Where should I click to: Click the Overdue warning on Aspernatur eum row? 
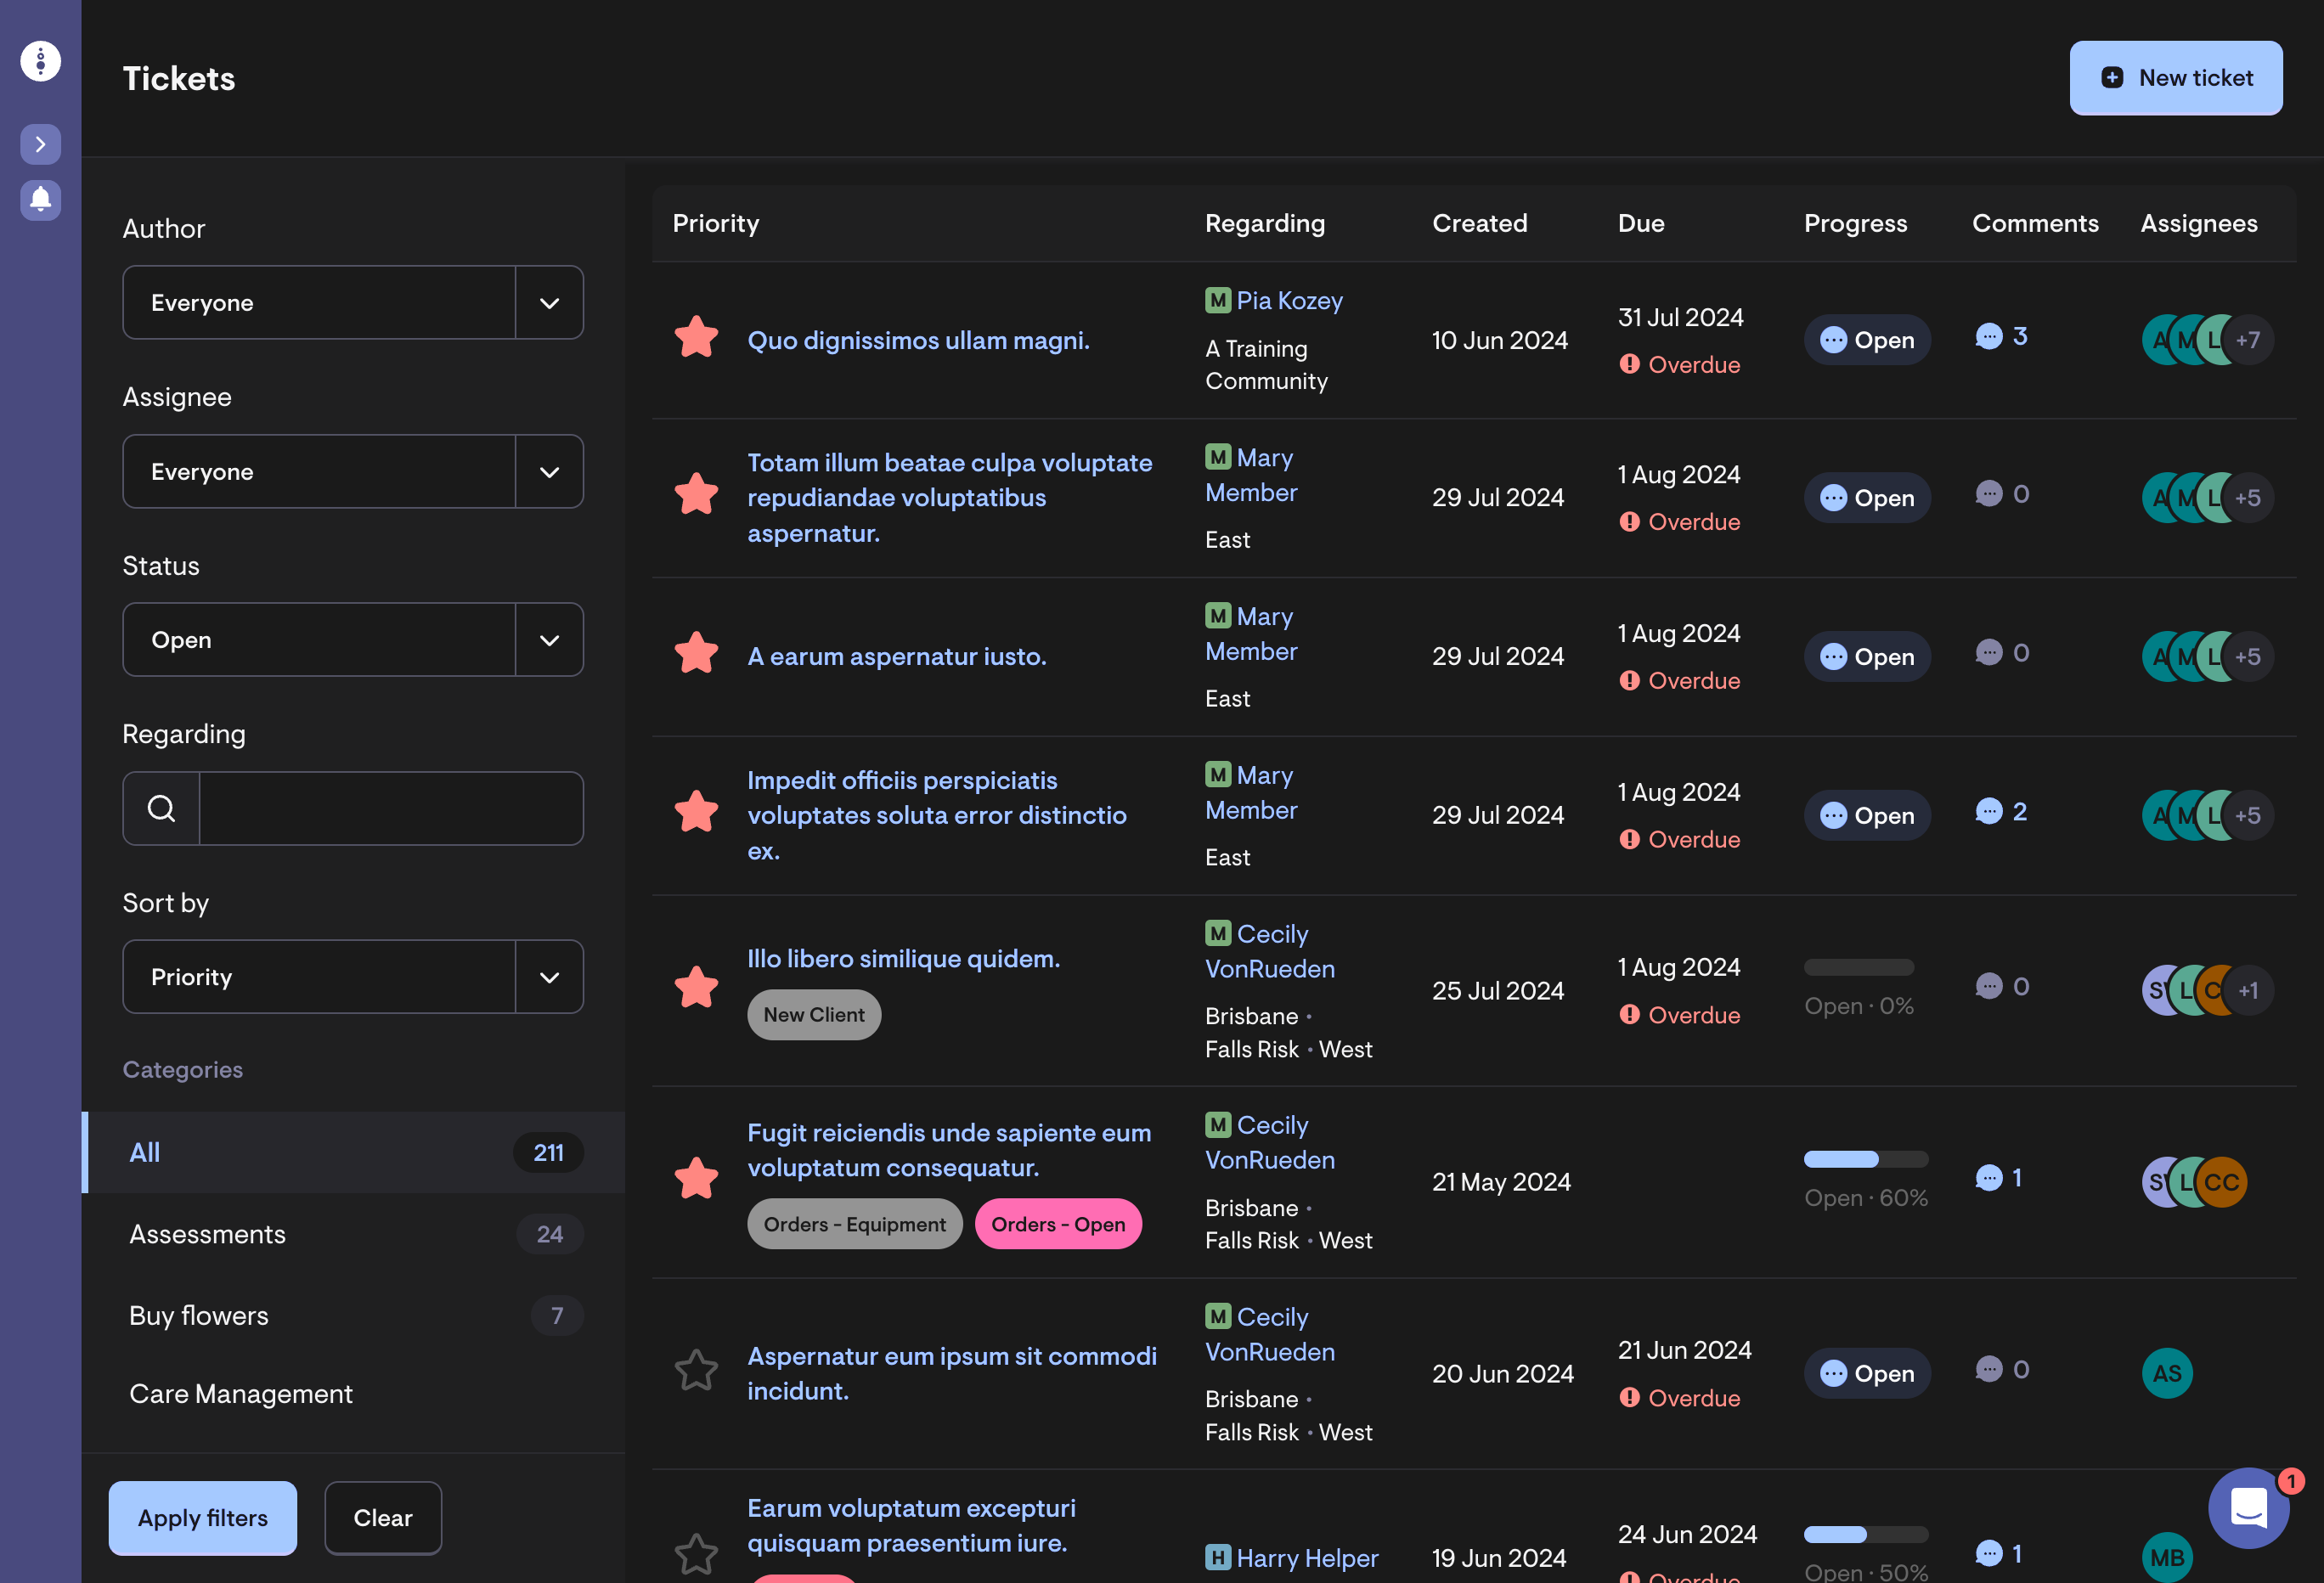pyautogui.click(x=1679, y=1398)
